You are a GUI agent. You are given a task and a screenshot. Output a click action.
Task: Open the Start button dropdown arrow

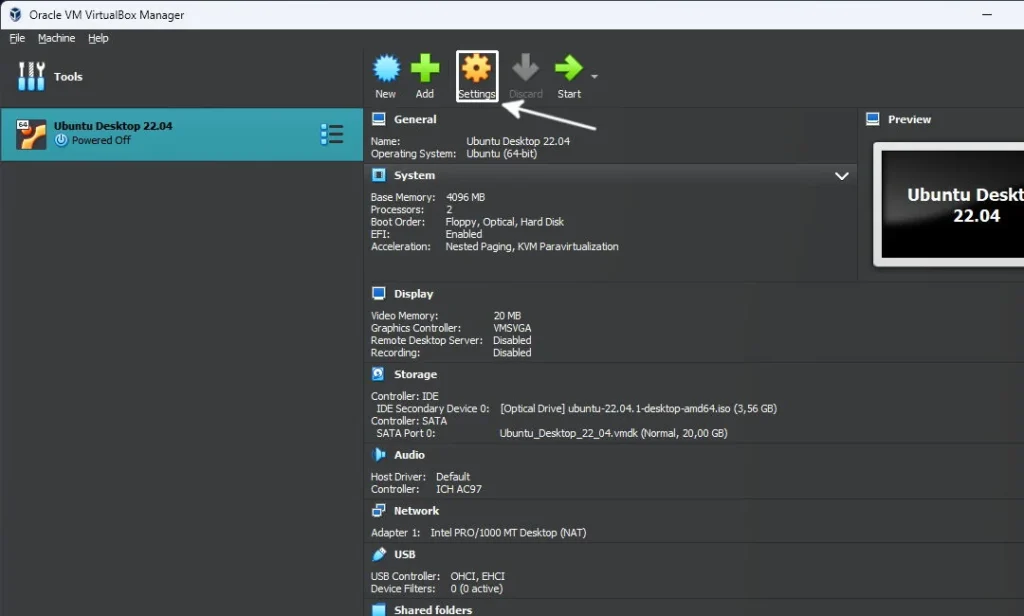tap(594, 76)
